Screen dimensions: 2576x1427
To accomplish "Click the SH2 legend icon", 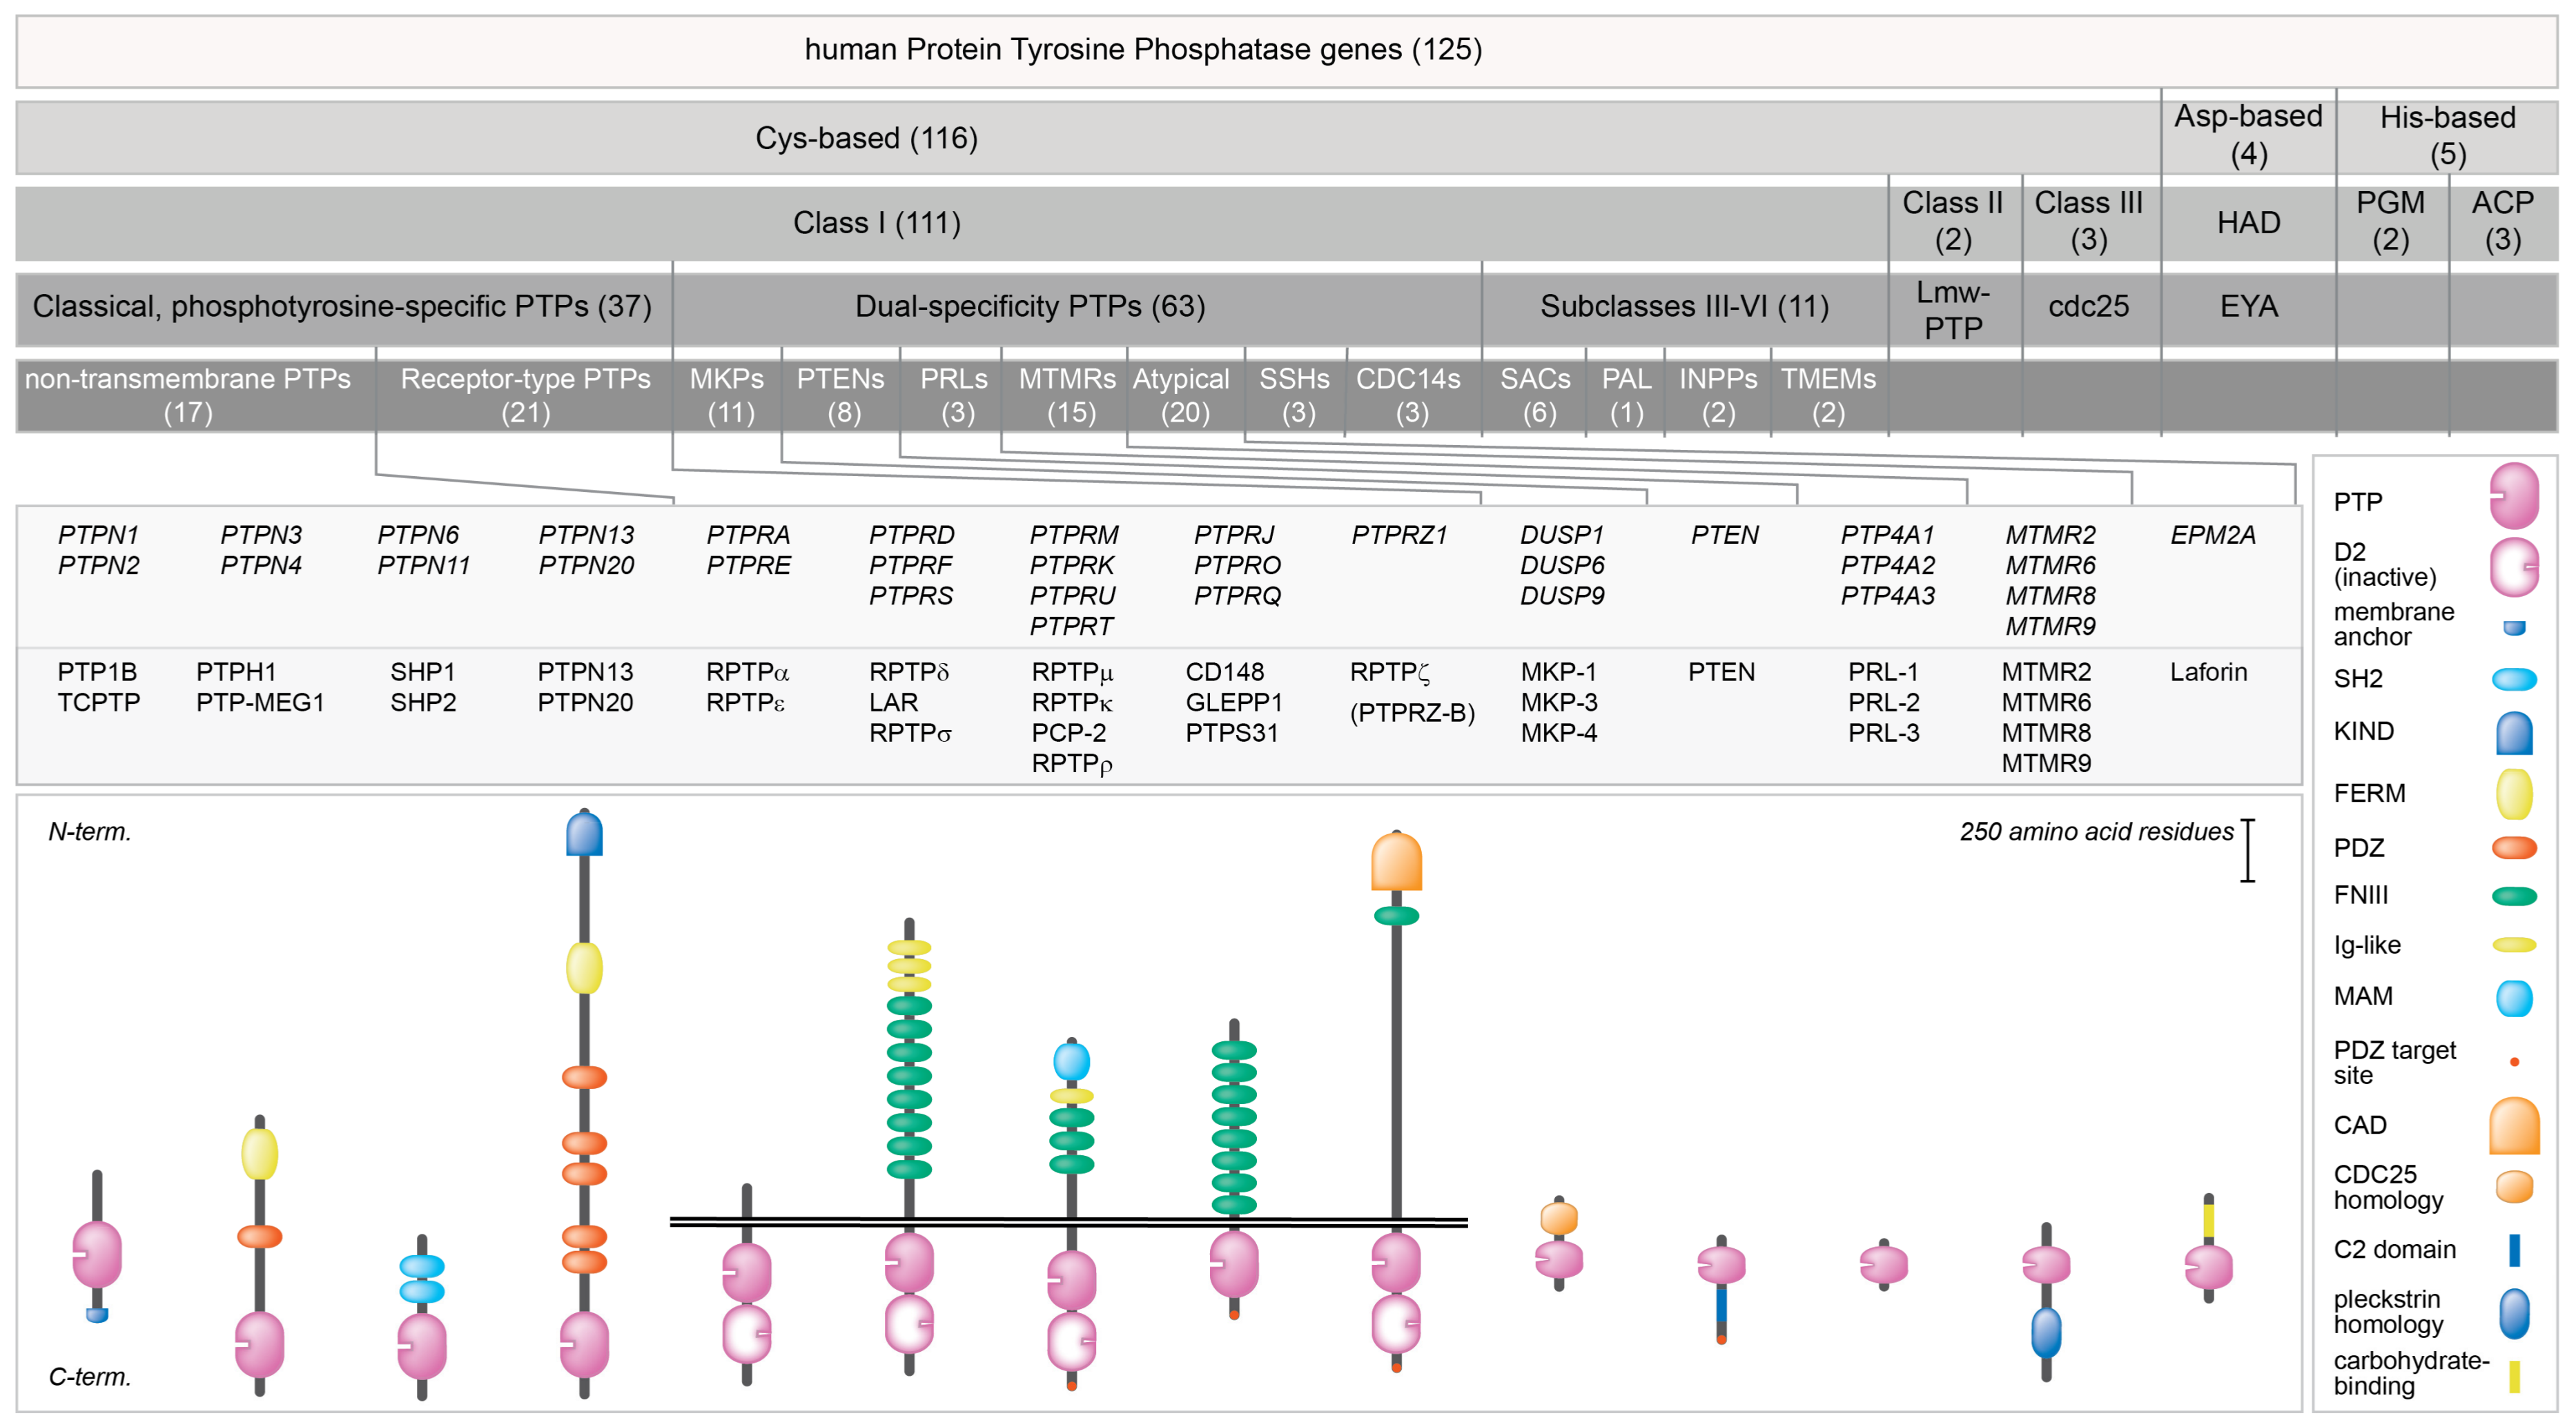I will (2514, 680).
